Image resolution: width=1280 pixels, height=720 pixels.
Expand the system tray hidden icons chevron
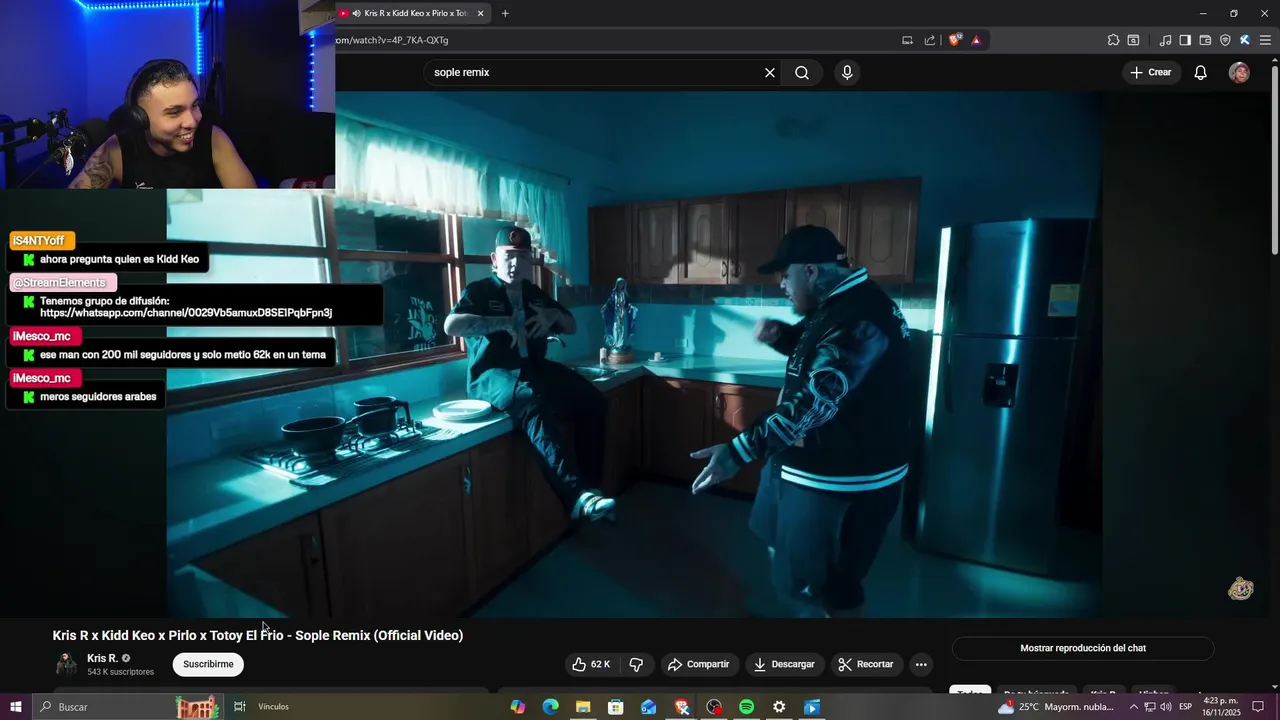1133,707
